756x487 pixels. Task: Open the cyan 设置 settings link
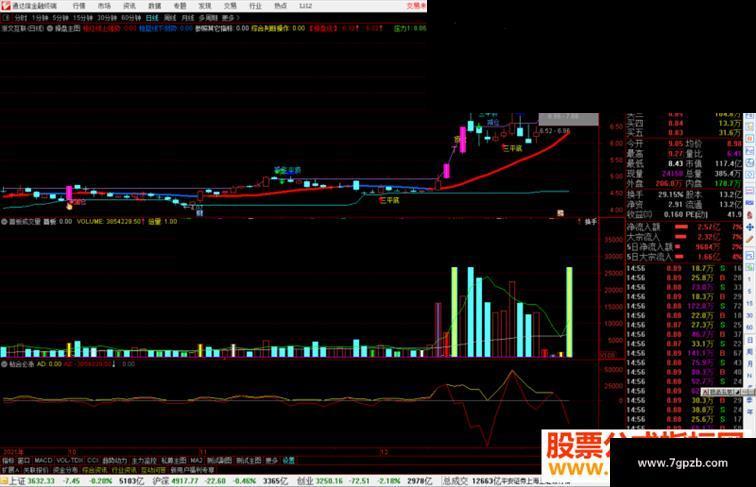click(x=288, y=460)
